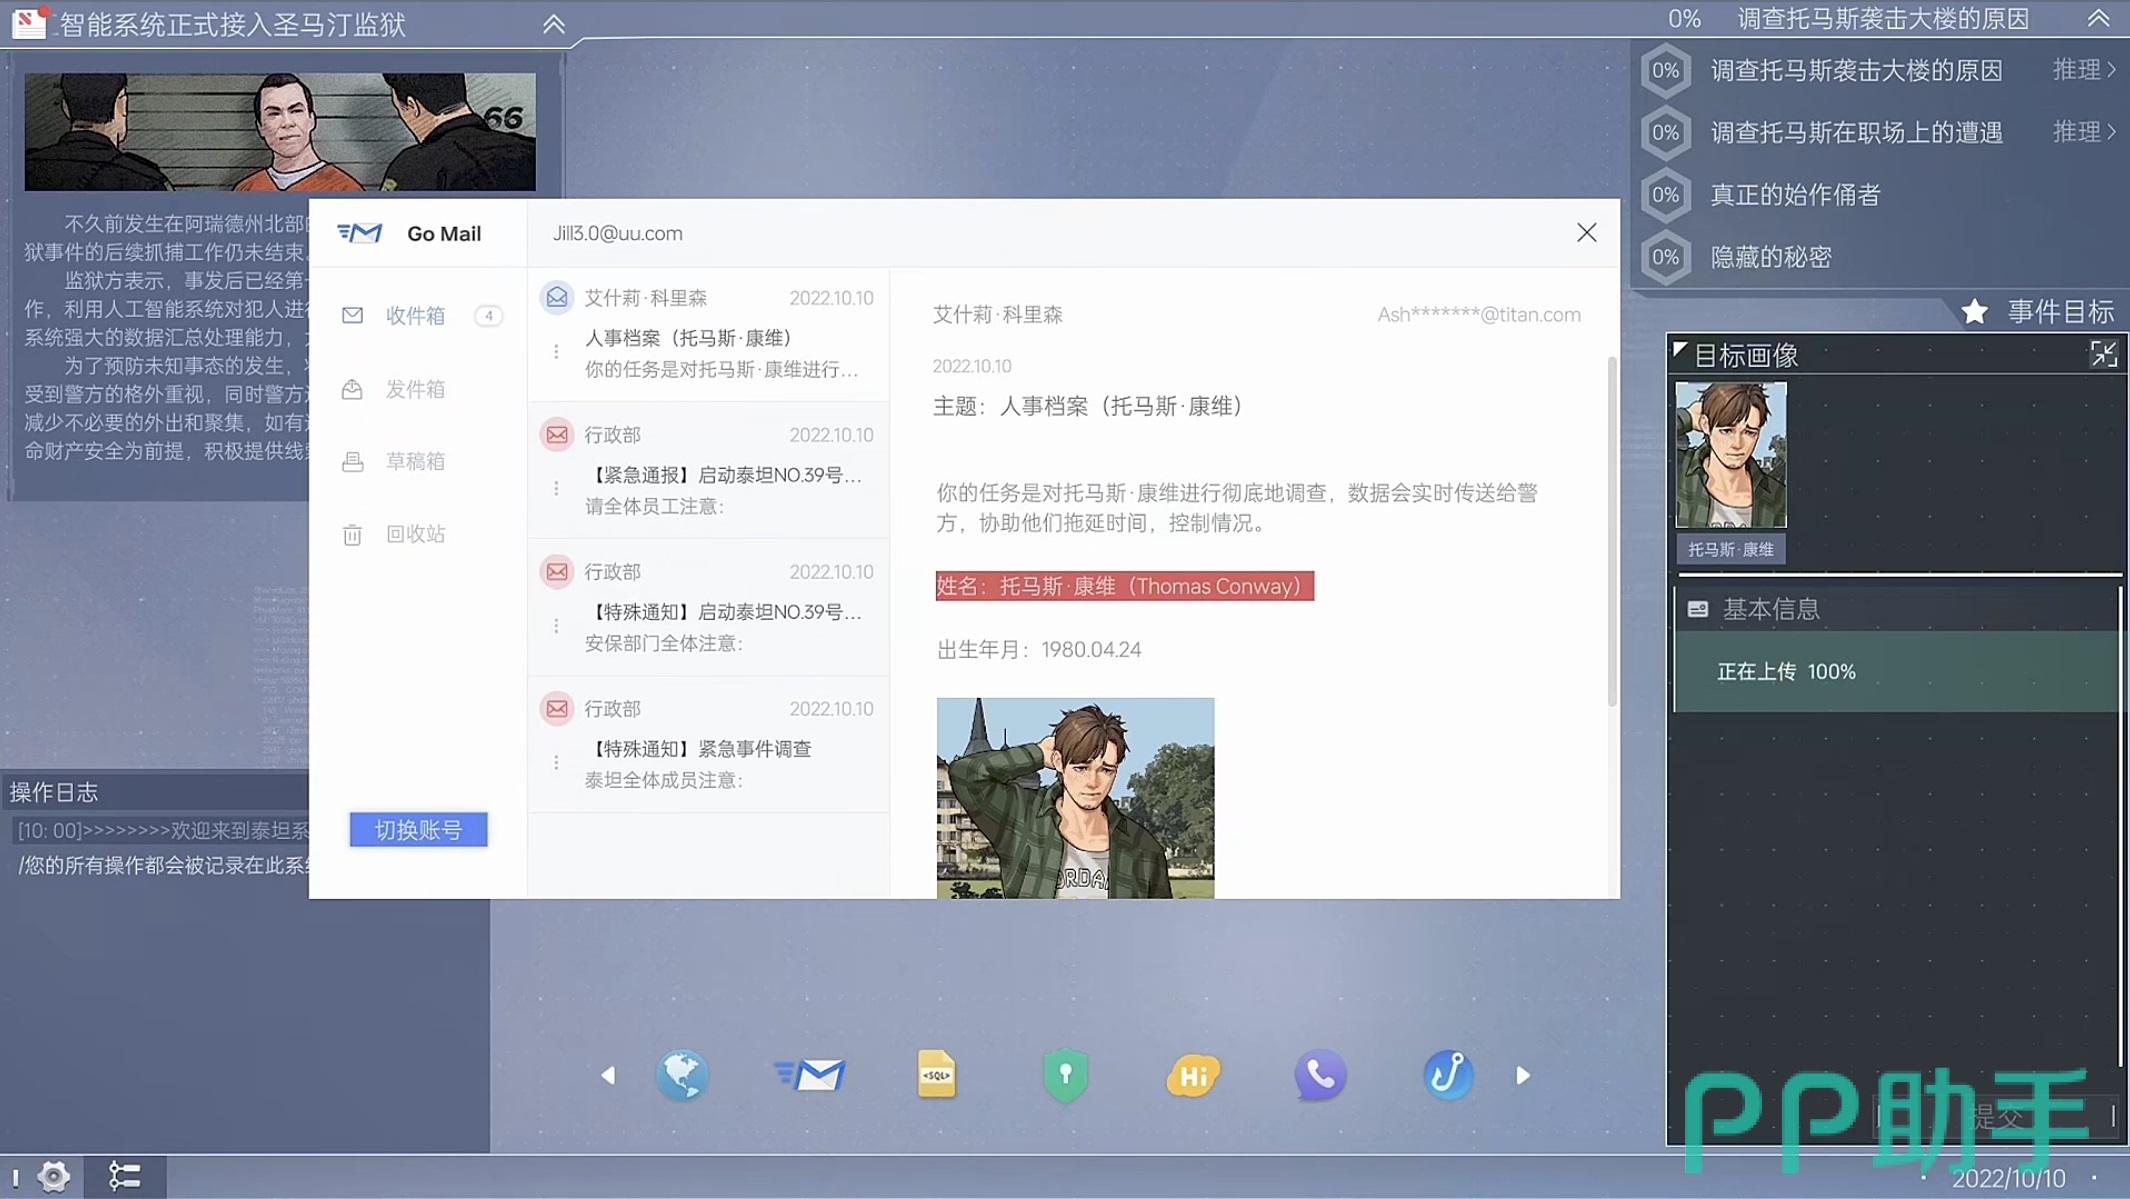Click the date 2022/10/10 in bottom bar
This screenshot has width=2130, height=1199.
pos(2008,1178)
